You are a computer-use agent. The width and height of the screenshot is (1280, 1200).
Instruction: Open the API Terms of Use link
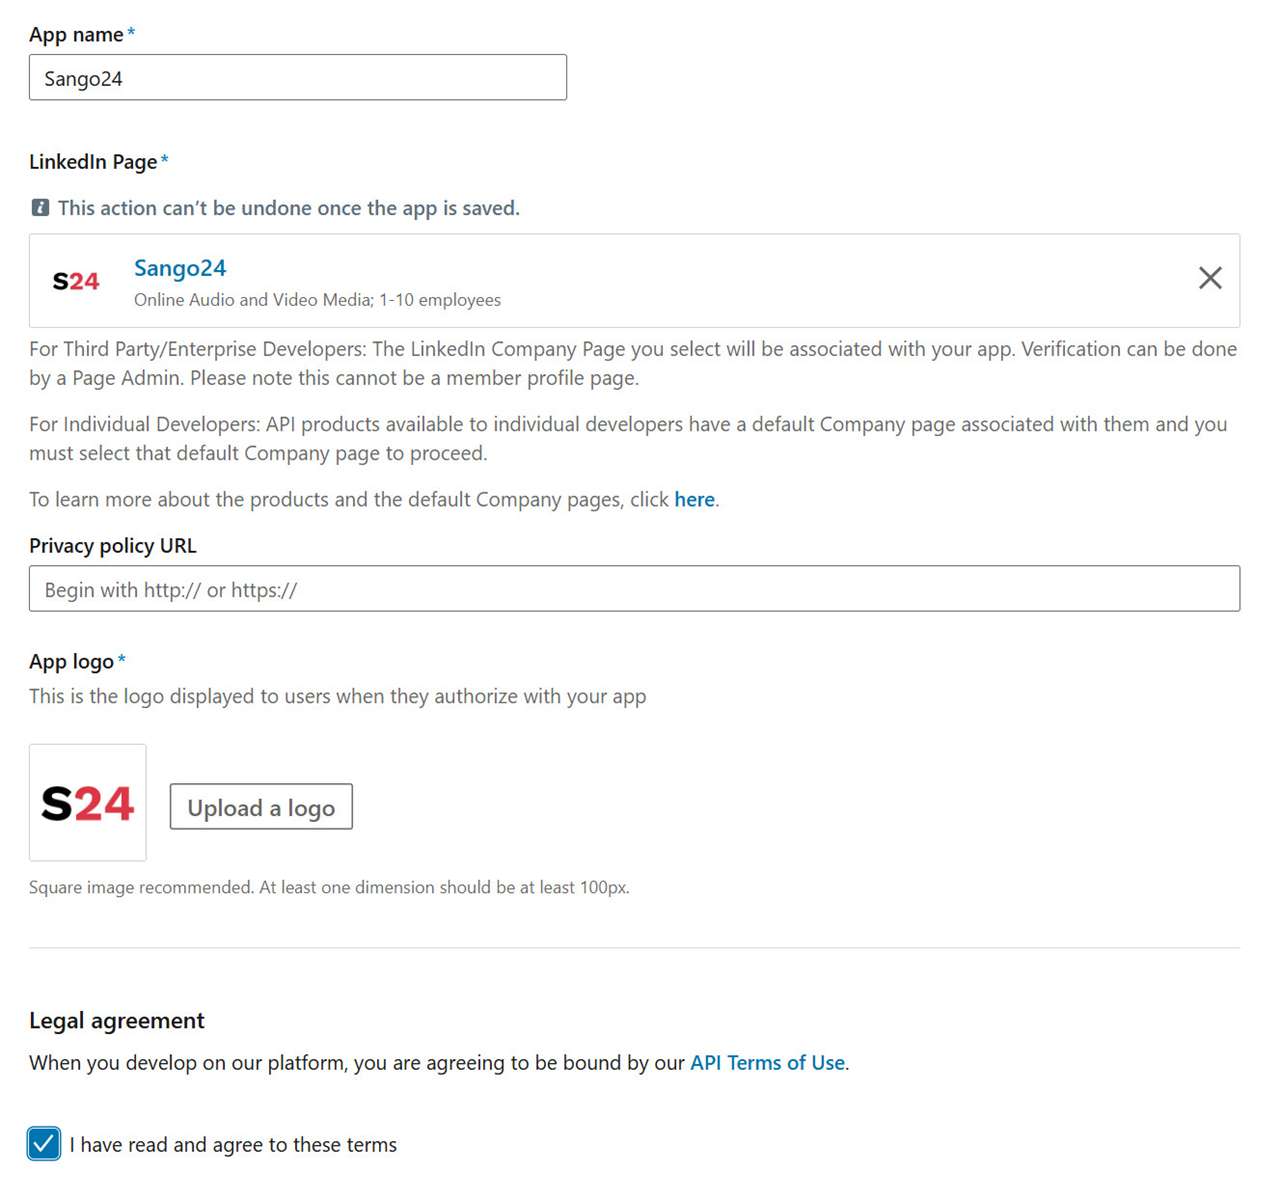point(767,1063)
